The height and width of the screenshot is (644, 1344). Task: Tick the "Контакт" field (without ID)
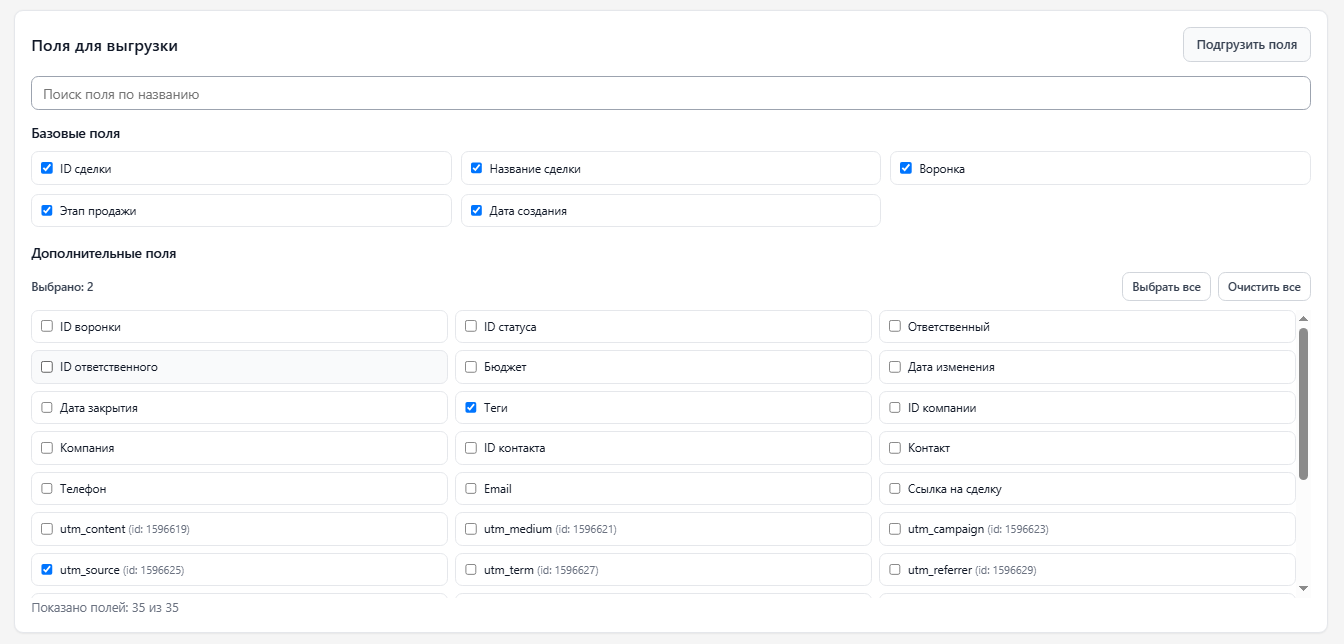(895, 448)
